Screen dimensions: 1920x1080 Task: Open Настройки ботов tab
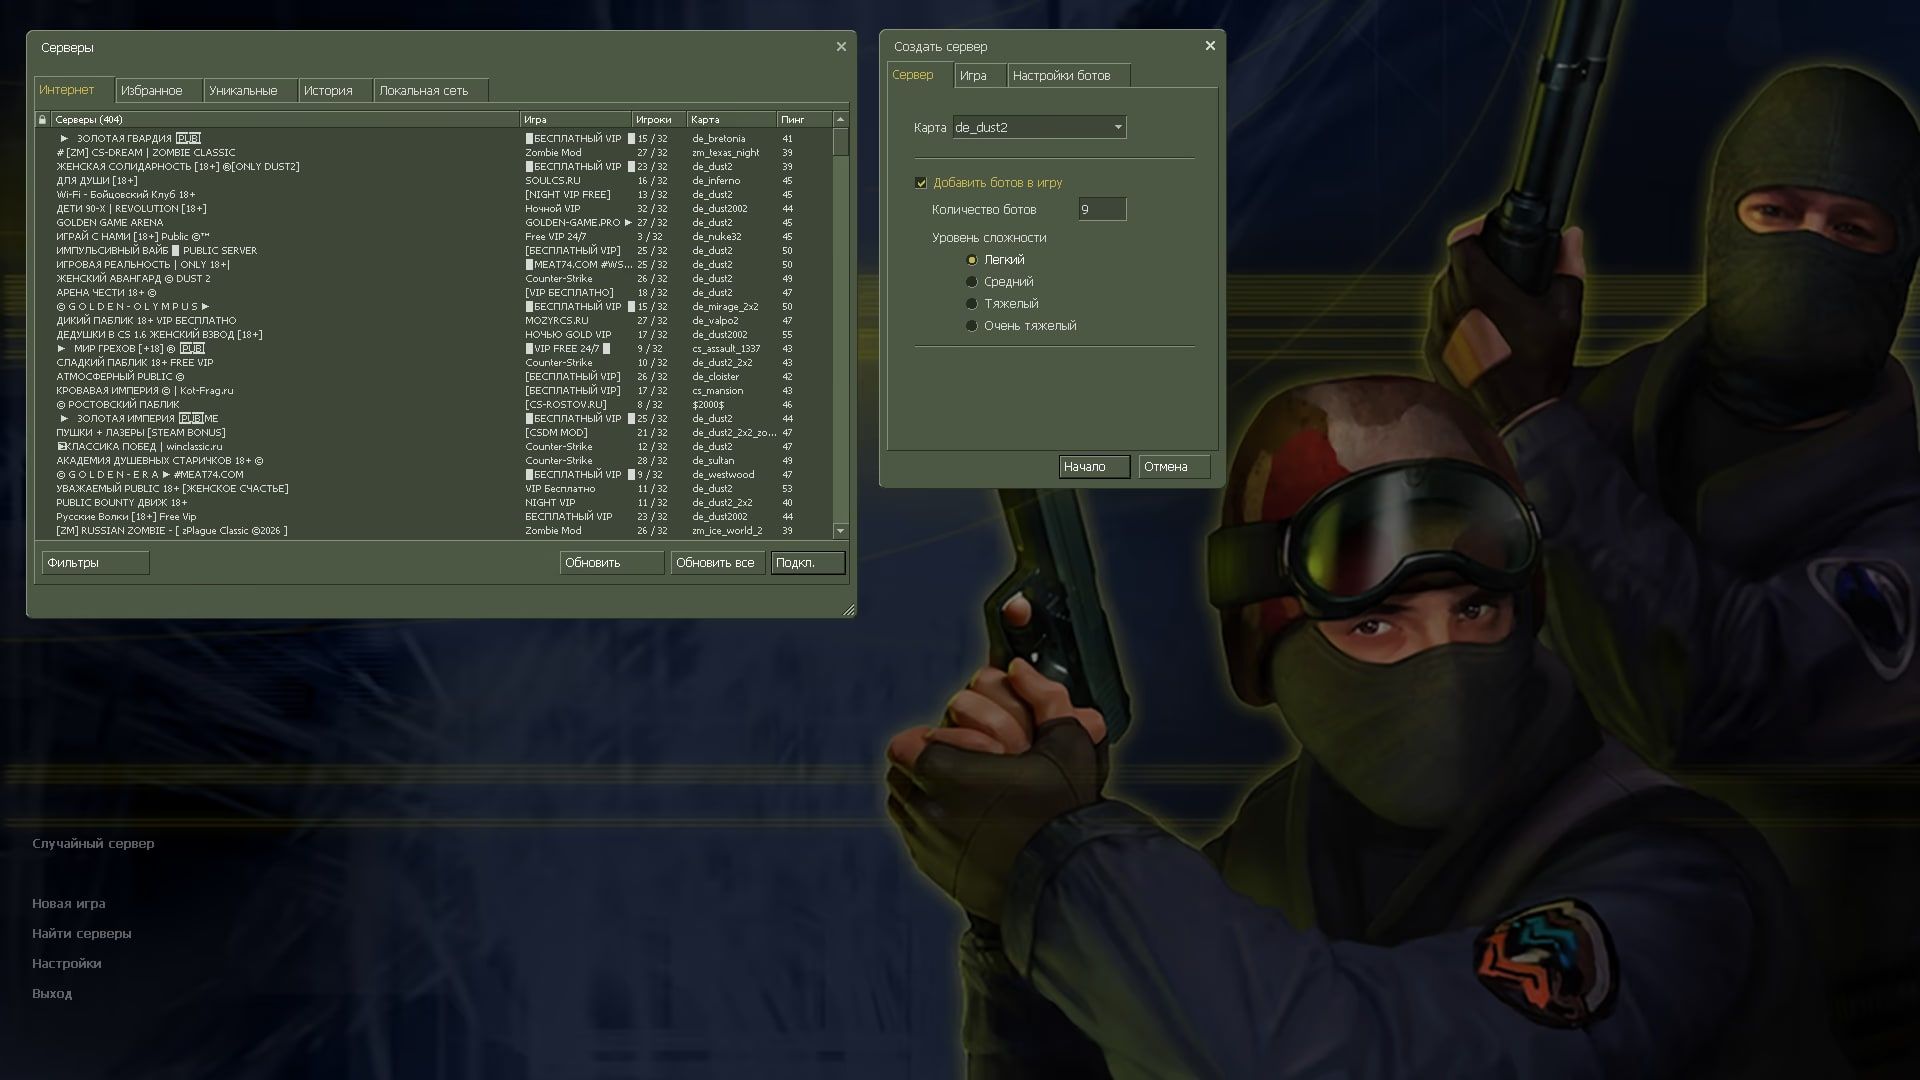[x=1068, y=75]
